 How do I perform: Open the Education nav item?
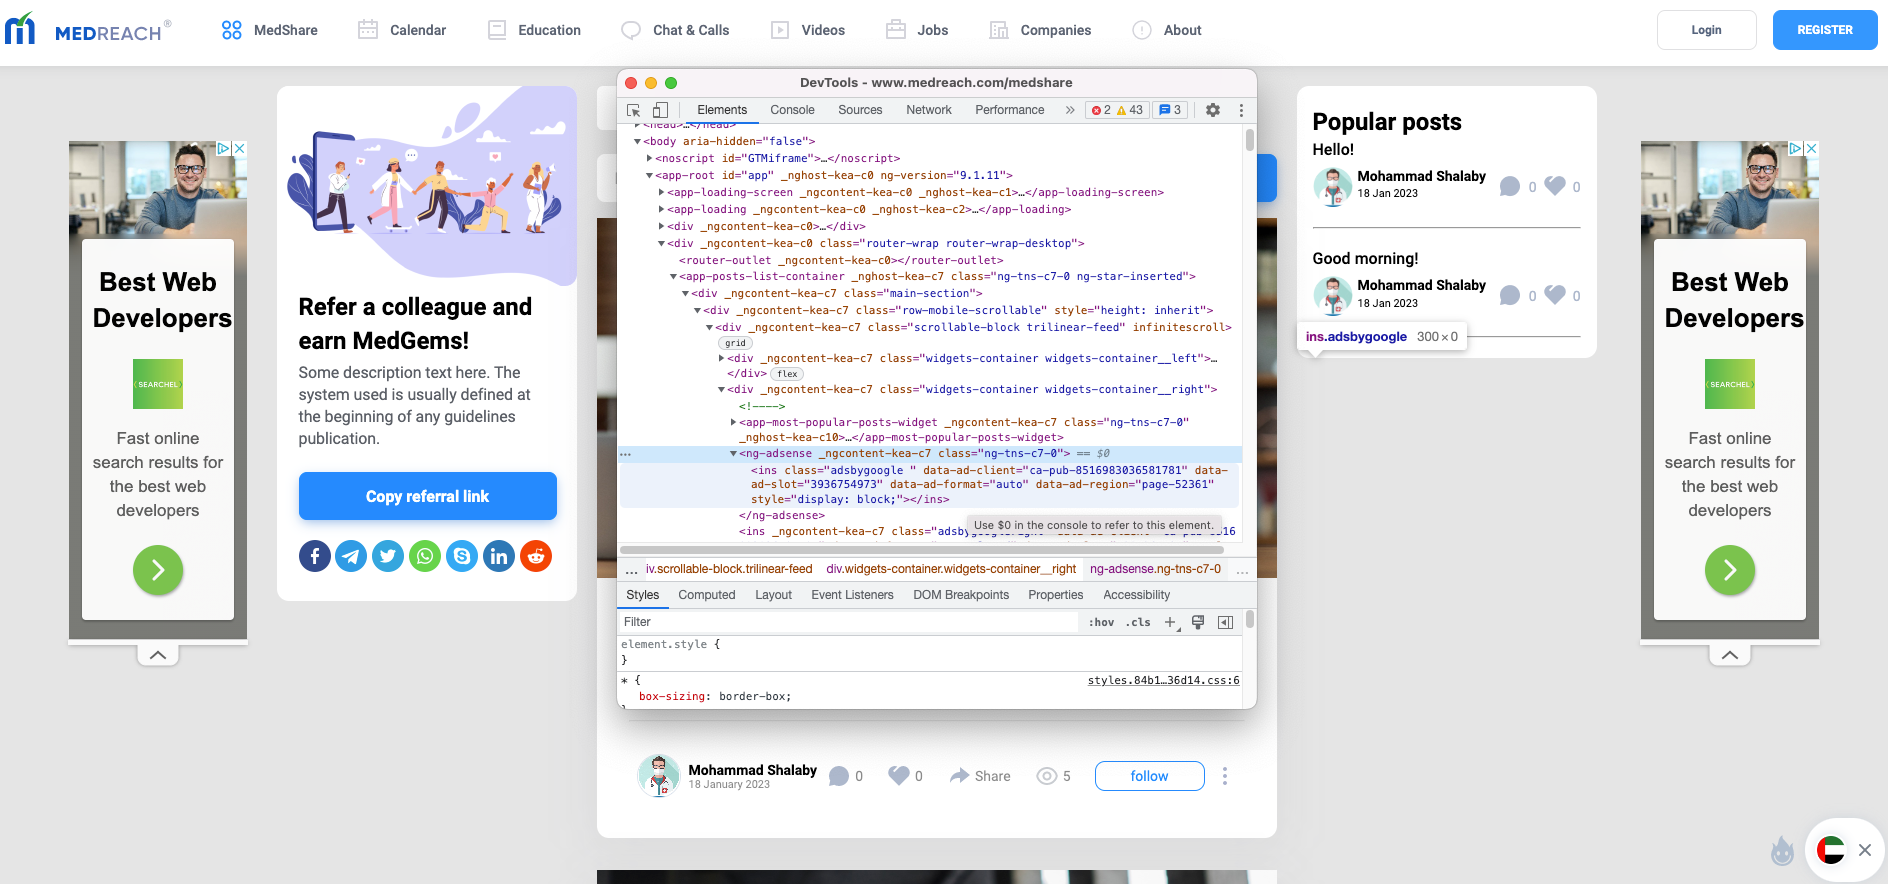tap(534, 30)
